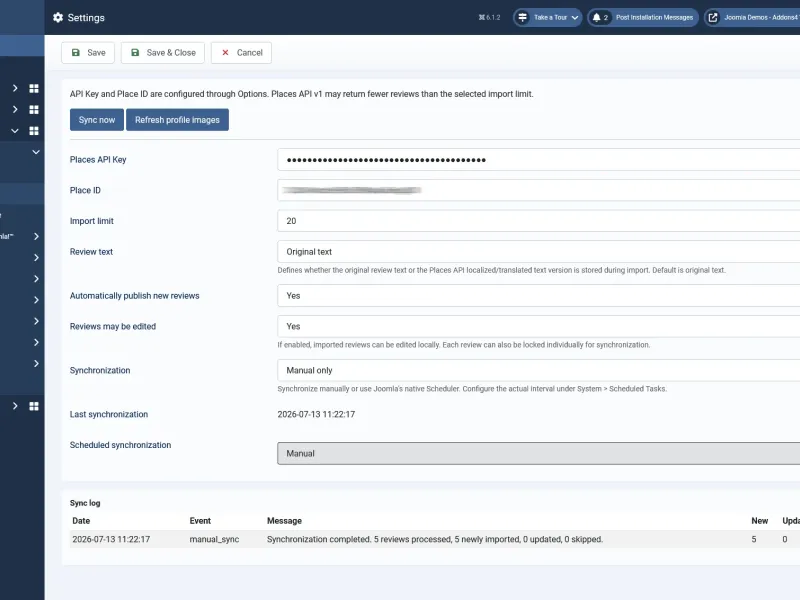Image resolution: width=800 pixels, height=600 pixels.
Task: Click the Take a Tour signpost icon
Action: click(x=522, y=17)
